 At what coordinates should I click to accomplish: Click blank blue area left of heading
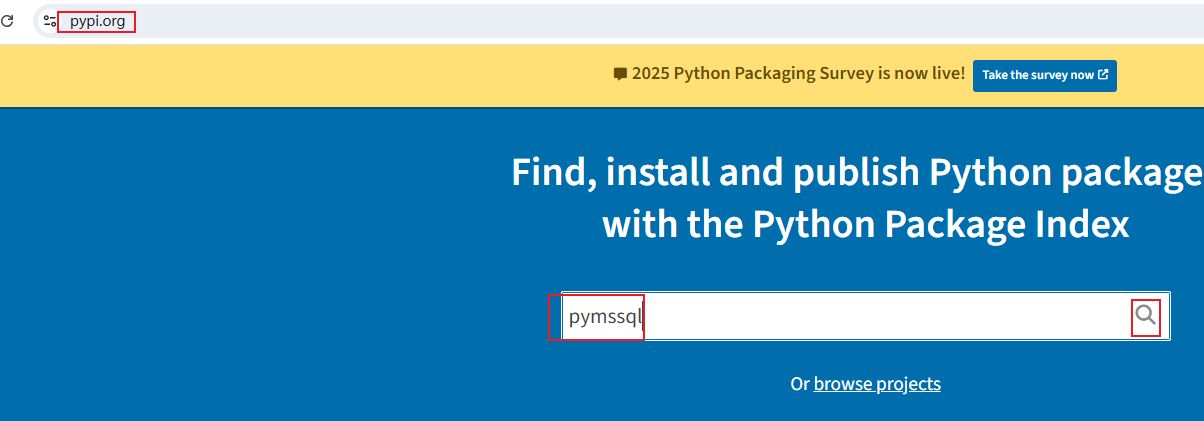point(250,250)
